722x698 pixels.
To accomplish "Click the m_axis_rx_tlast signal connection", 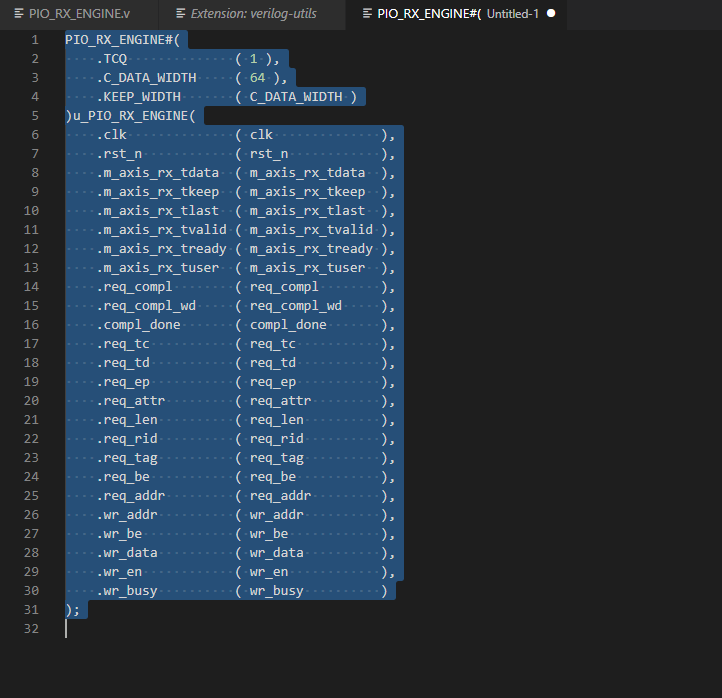I will (308, 211).
